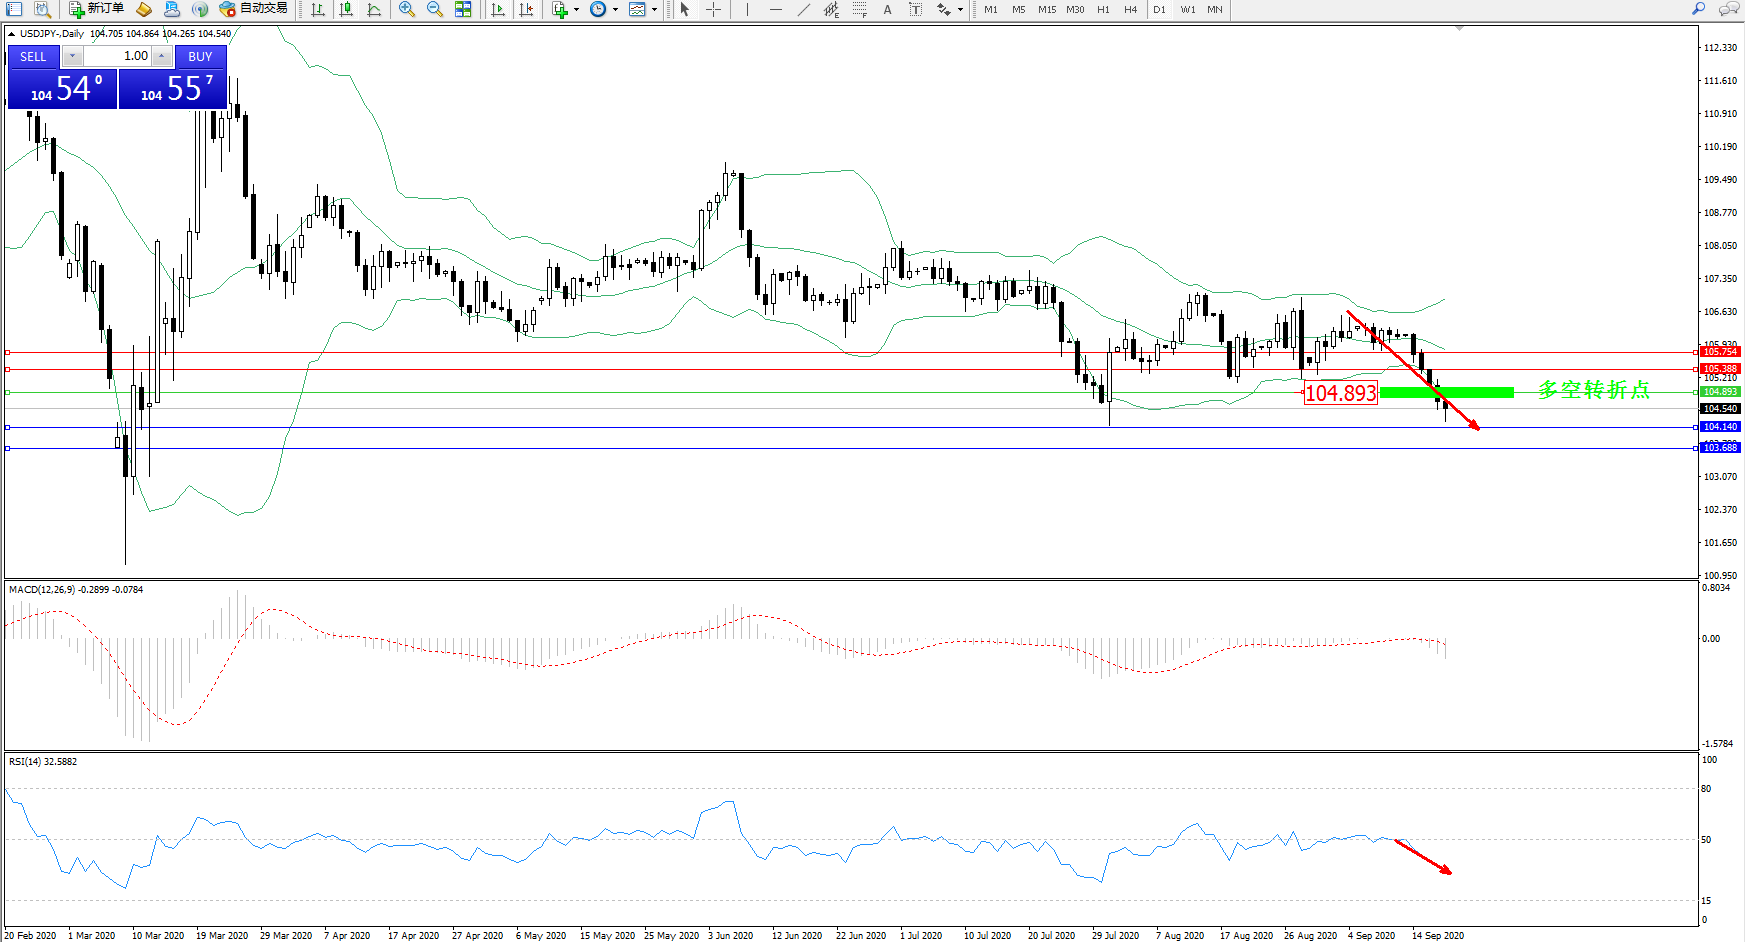Click the green rectangle marker at 104.893
Image resolution: width=1745 pixels, height=942 pixels.
tap(1446, 392)
